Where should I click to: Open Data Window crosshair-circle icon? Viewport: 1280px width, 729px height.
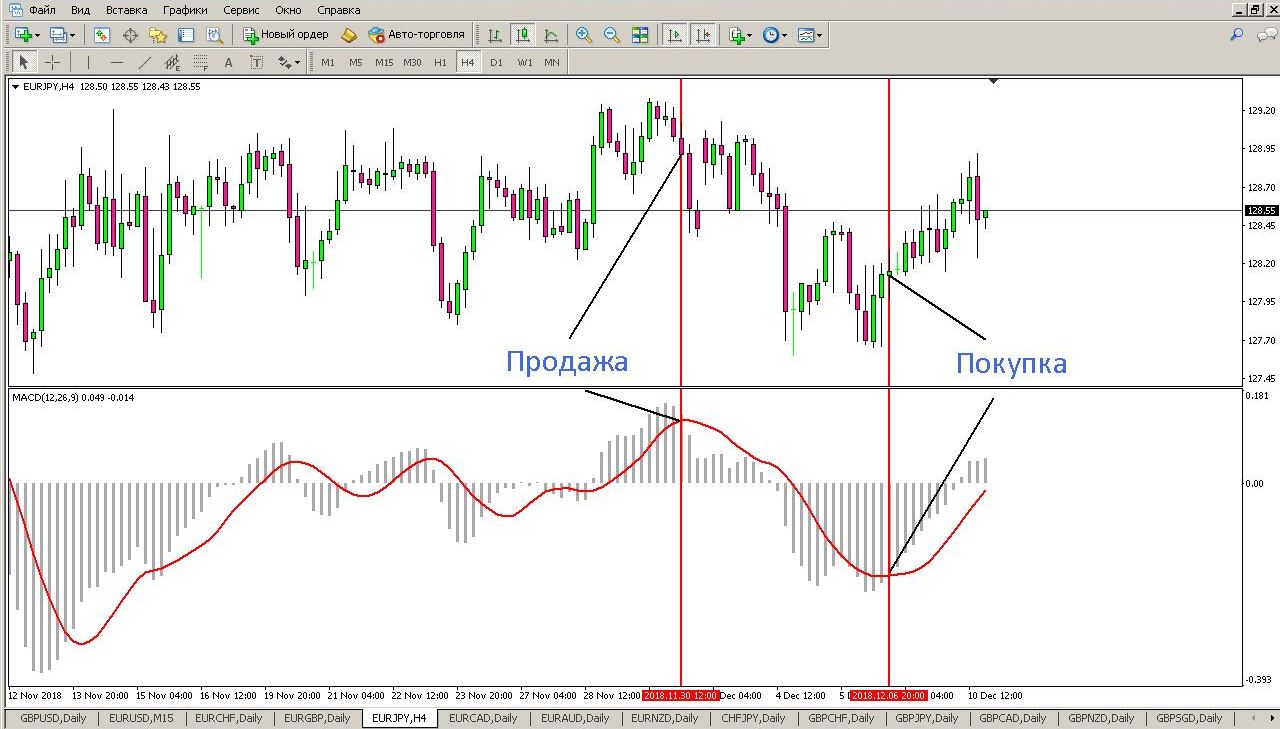tap(130, 35)
